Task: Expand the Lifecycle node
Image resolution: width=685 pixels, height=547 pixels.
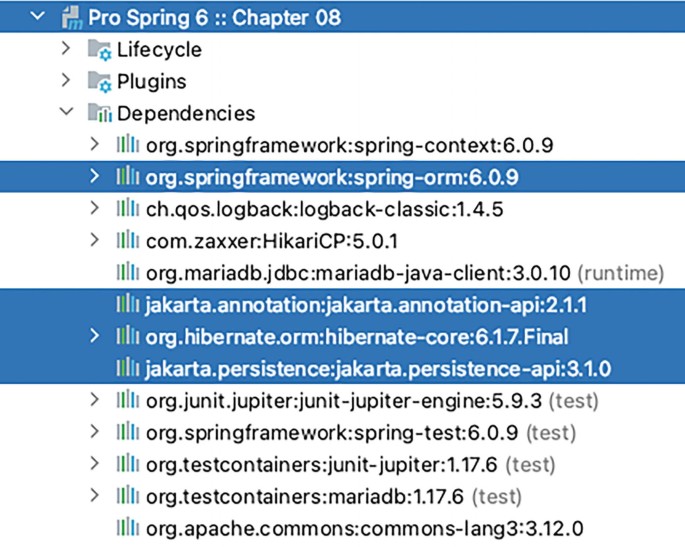Action: pos(66,49)
